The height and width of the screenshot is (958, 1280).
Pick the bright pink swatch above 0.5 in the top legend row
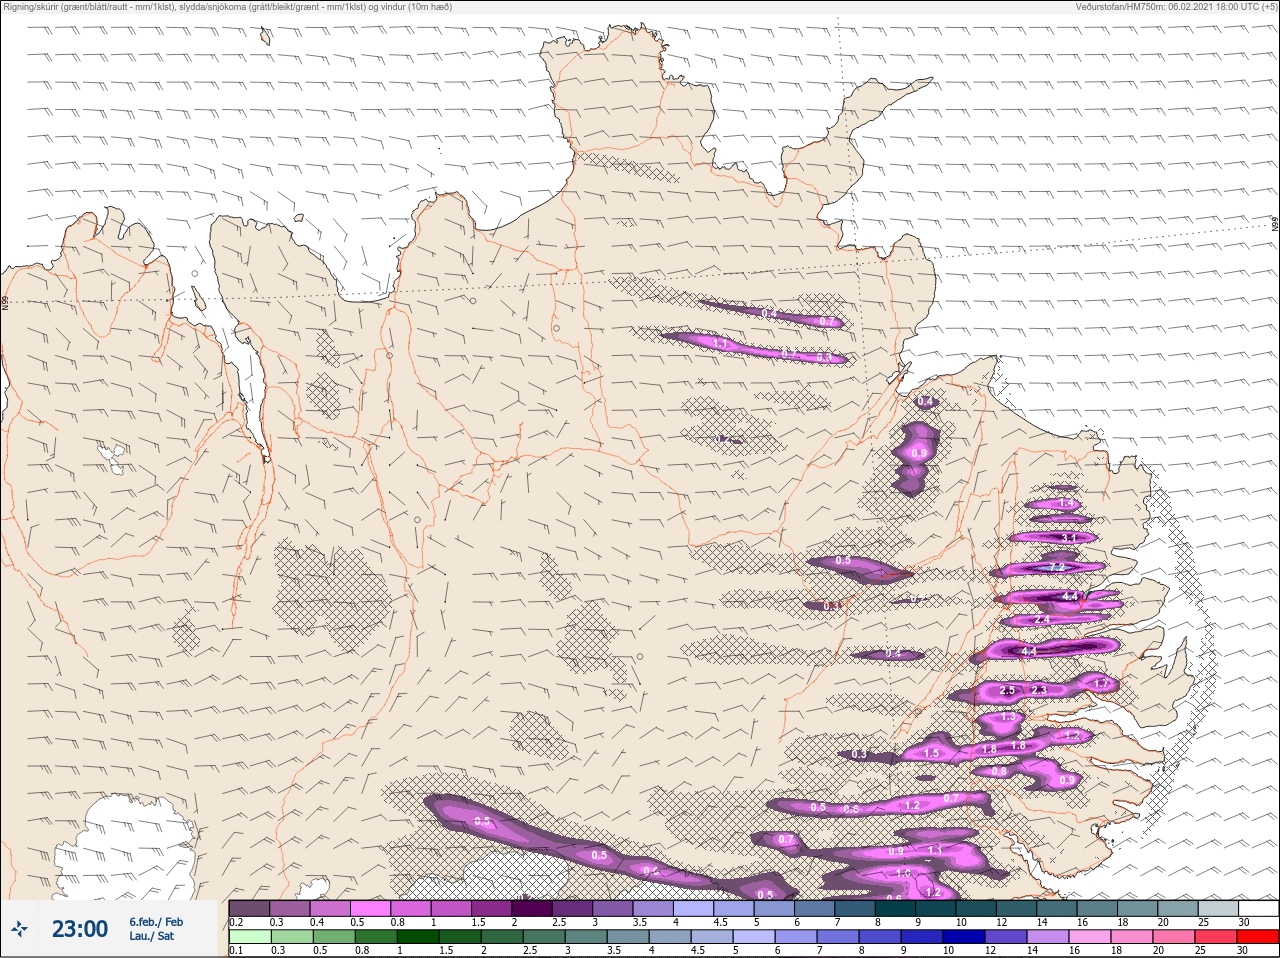pos(371,908)
